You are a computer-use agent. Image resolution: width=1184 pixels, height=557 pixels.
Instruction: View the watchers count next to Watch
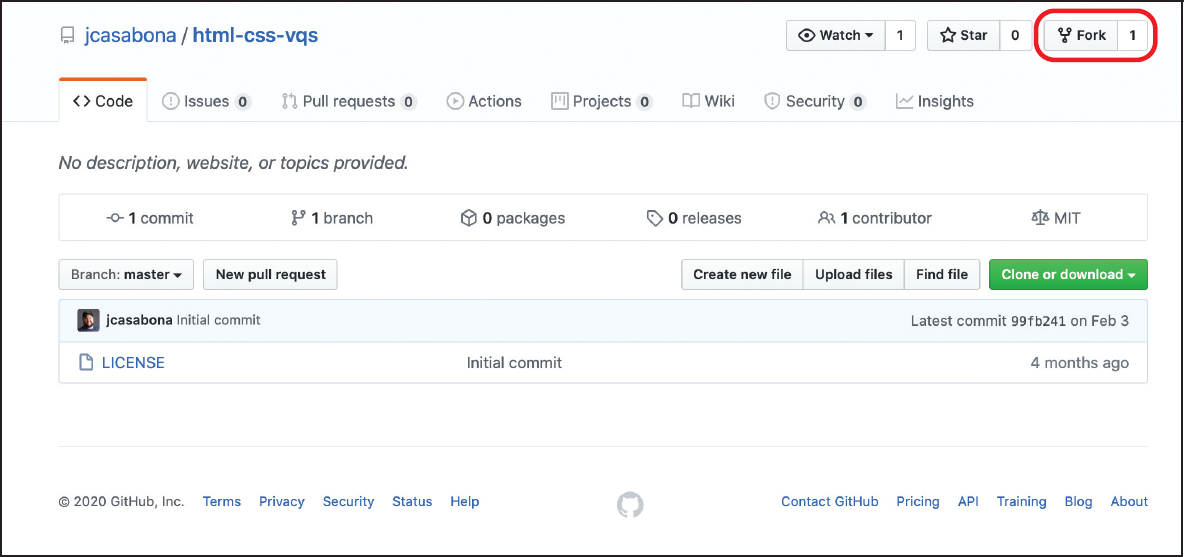click(900, 35)
